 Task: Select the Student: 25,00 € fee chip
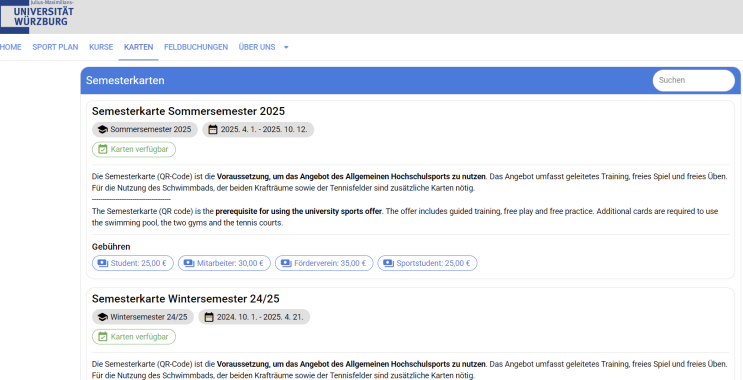(x=133, y=263)
